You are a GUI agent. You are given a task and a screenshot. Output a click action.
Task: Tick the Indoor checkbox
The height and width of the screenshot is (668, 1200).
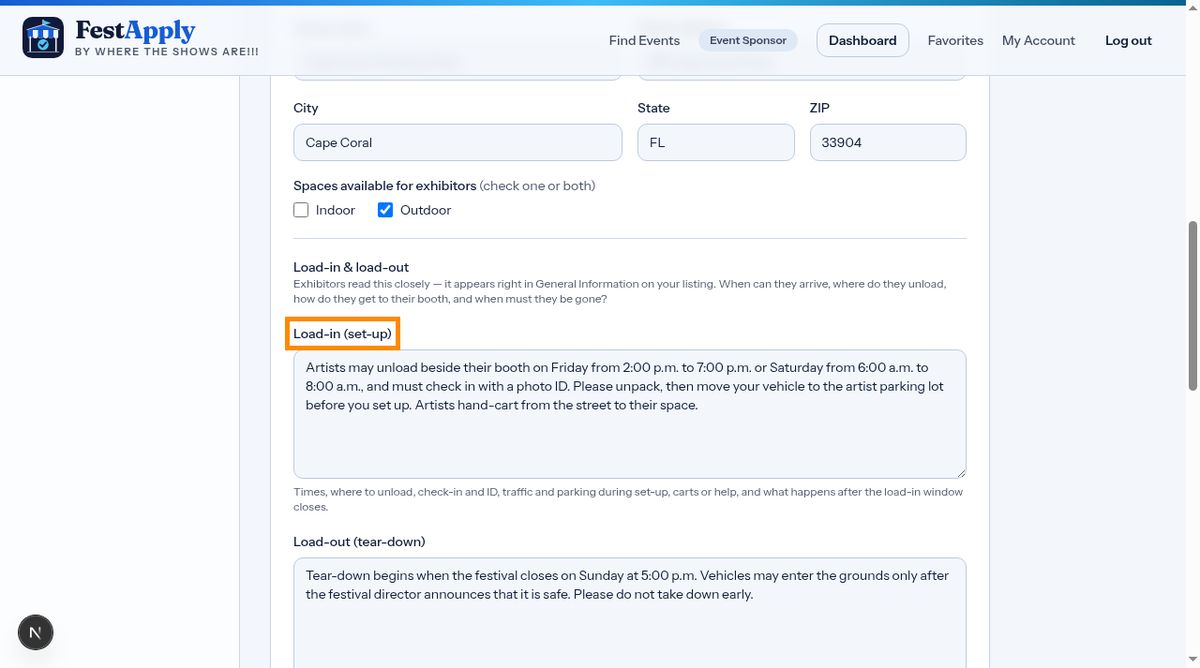point(301,210)
